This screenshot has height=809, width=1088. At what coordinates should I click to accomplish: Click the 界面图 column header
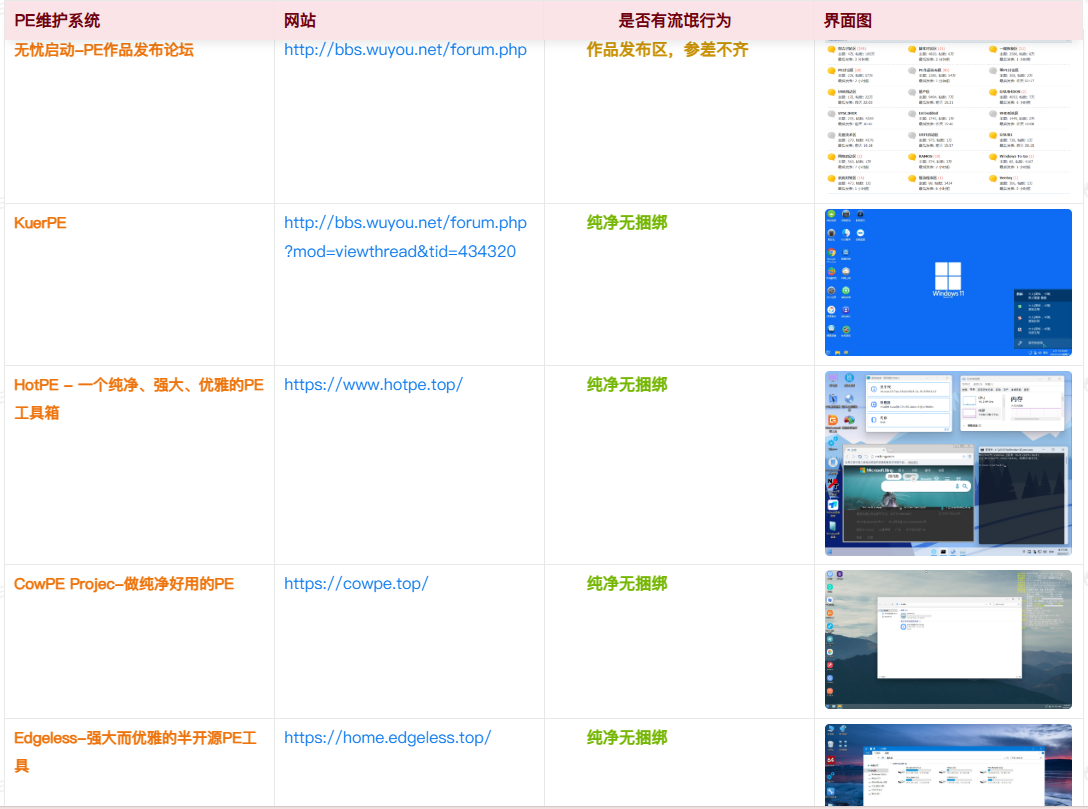[848, 20]
